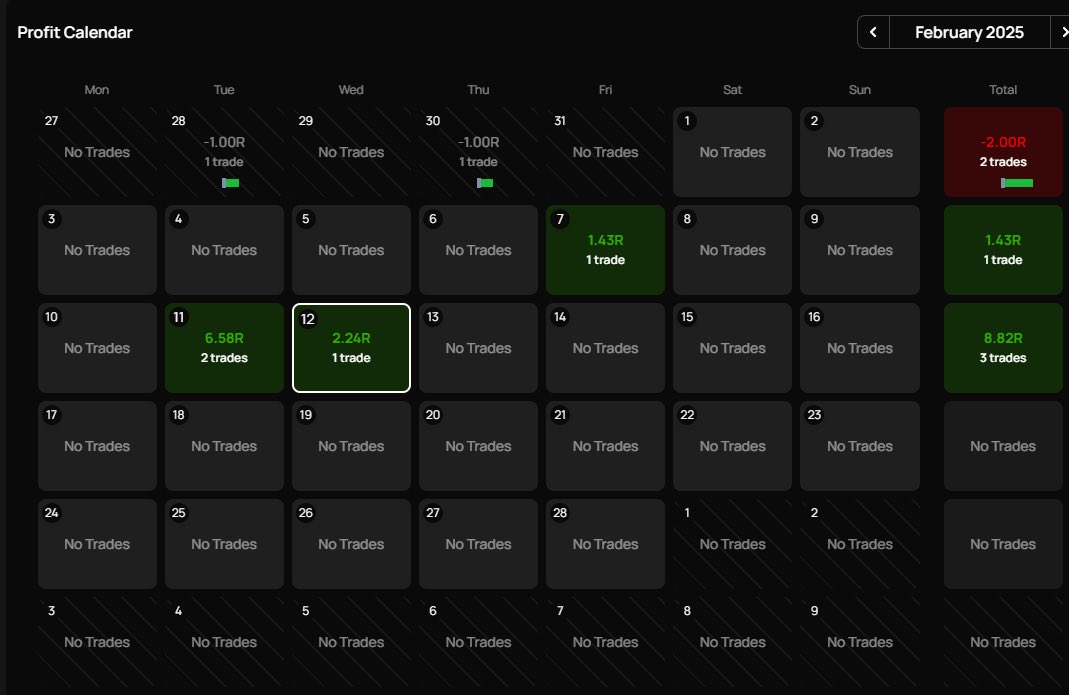Select the February 23 day cell
This screenshot has width=1069, height=695.
(x=860, y=446)
